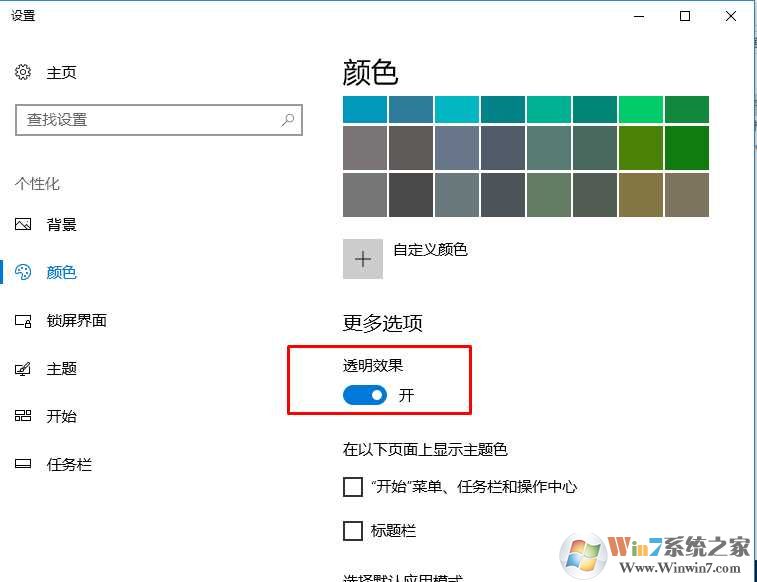Click the 自定义颜色 label
Image resolution: width=757 pixels, height=582 pixels.
[430, 249]
